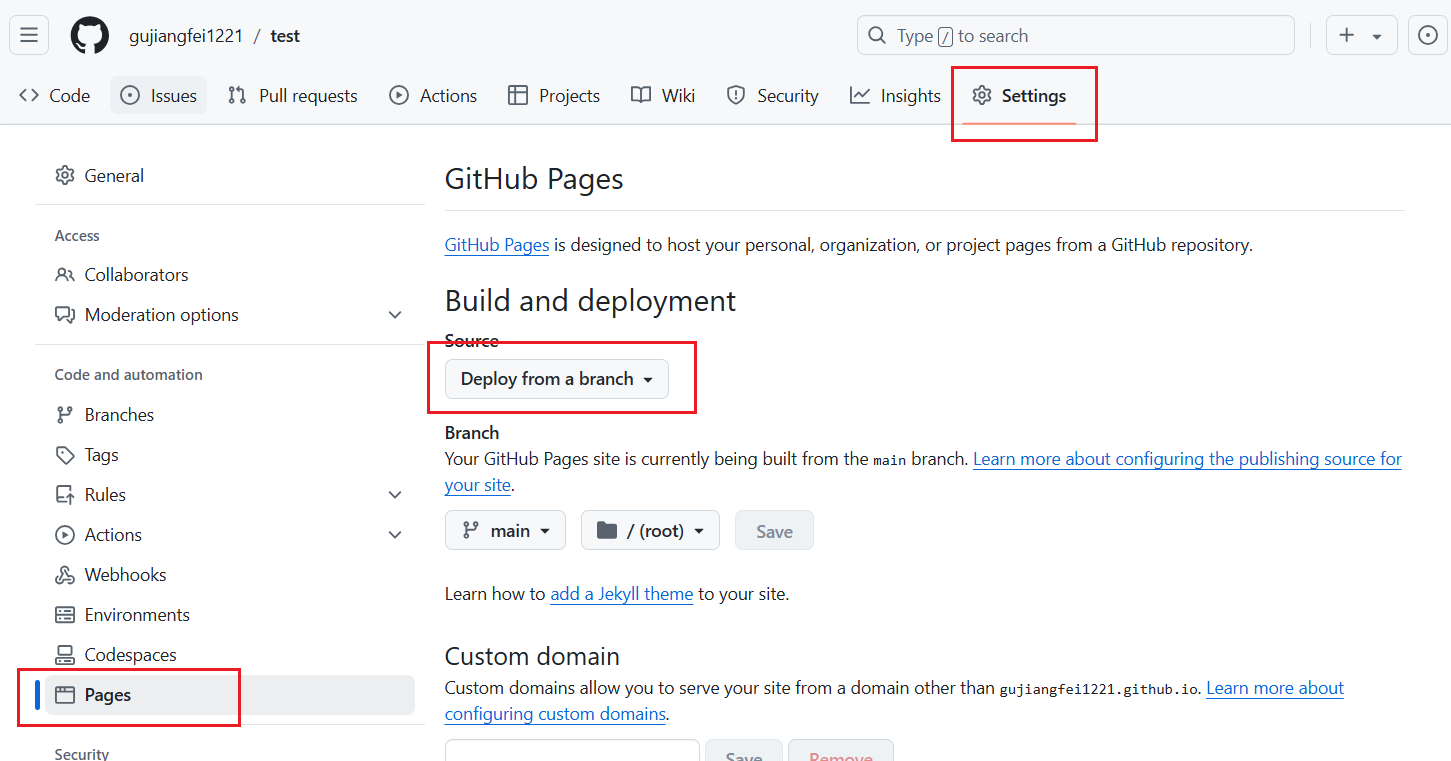The width and height of the screenshot is (1451, 761).
Task: Click the GitHub Octocat logo
Action: coord(89,36)
